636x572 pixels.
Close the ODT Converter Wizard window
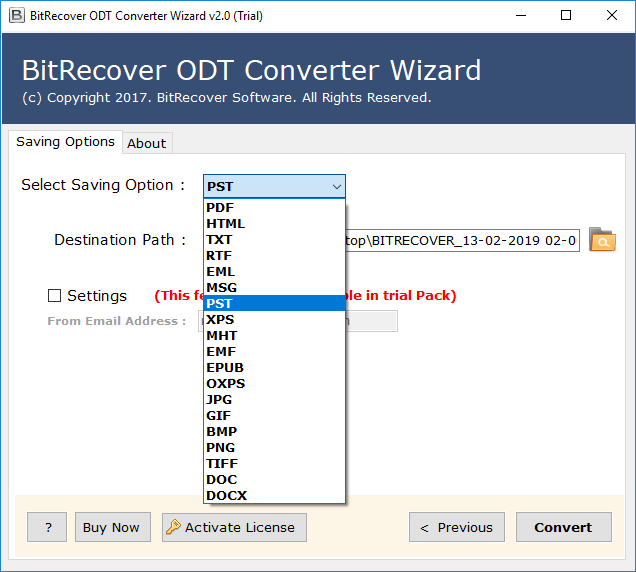point(612,16)
